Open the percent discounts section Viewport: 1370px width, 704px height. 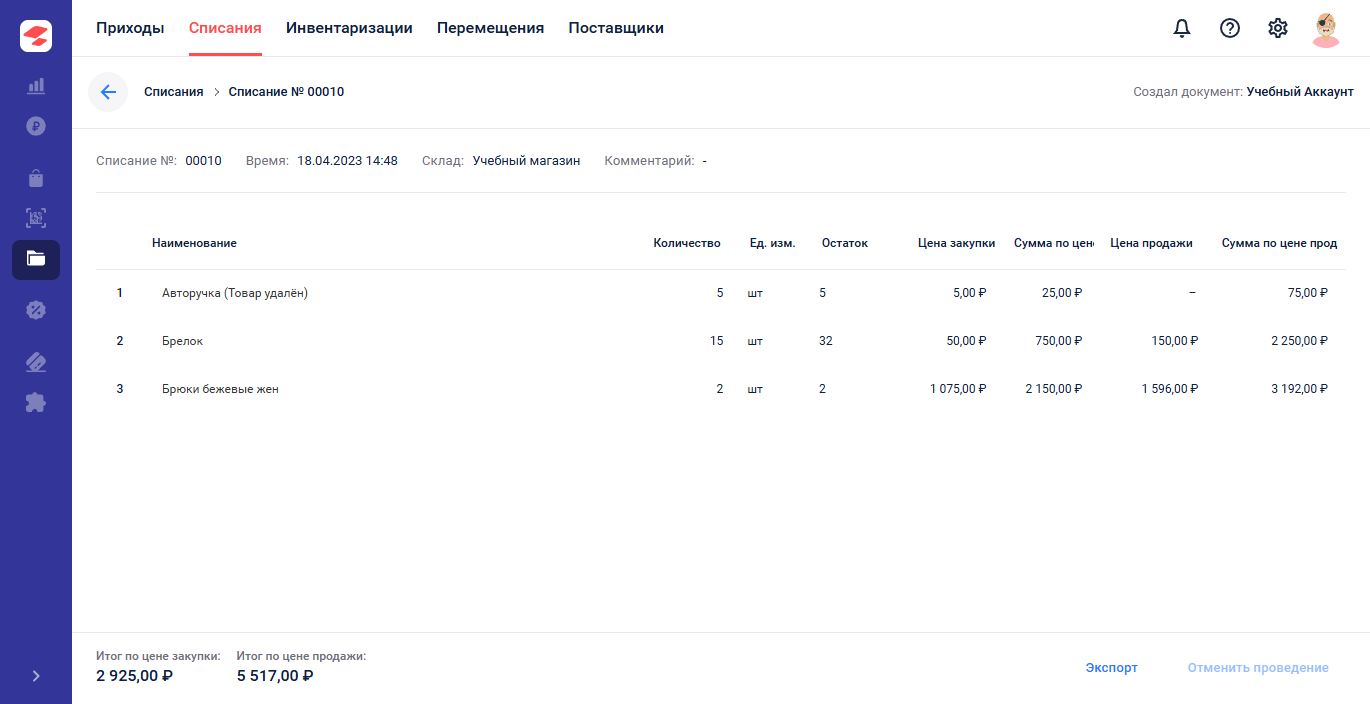coord(36,310)
